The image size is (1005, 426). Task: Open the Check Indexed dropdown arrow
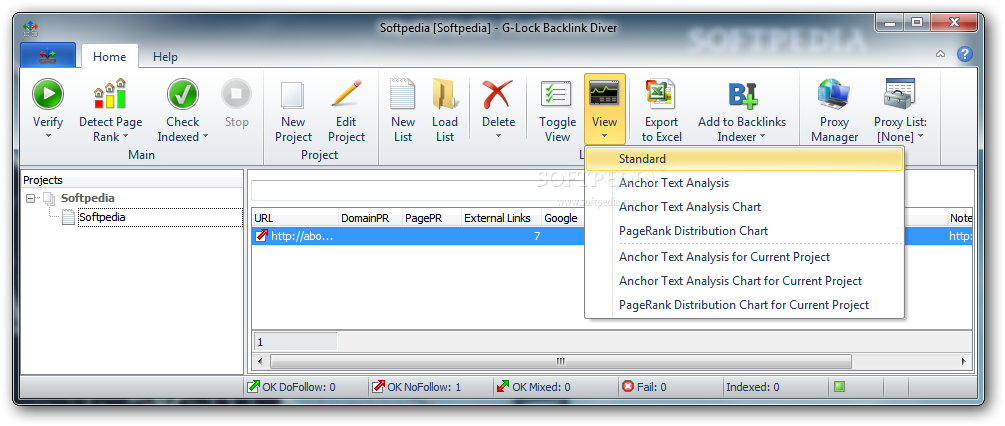coord(205,136)
